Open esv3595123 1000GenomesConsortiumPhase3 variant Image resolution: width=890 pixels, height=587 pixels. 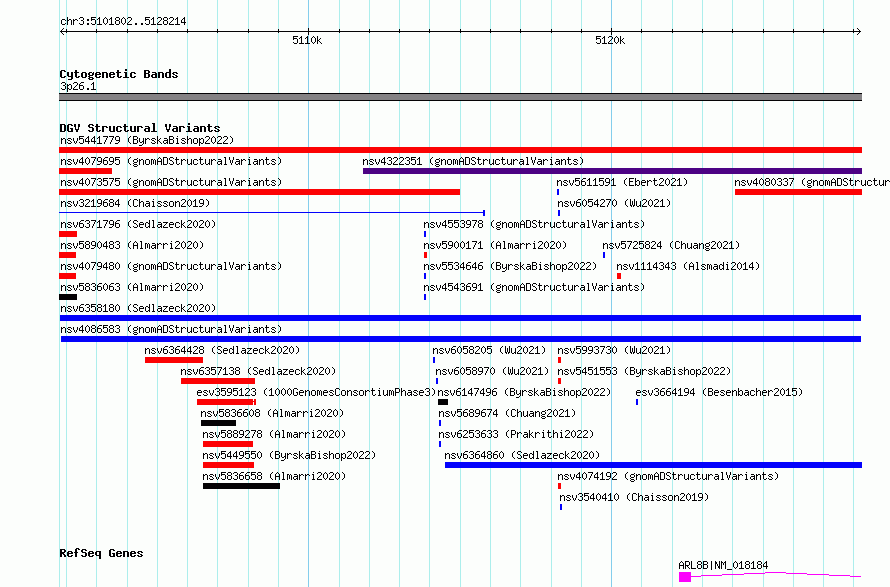pos(316,392)
